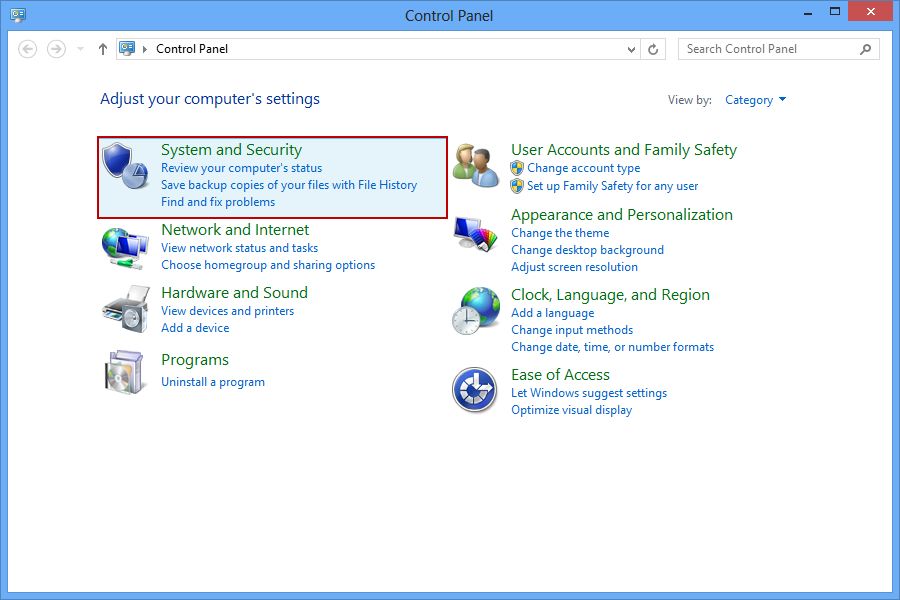
Task: Click the Change the theme link
Action: 560,233
